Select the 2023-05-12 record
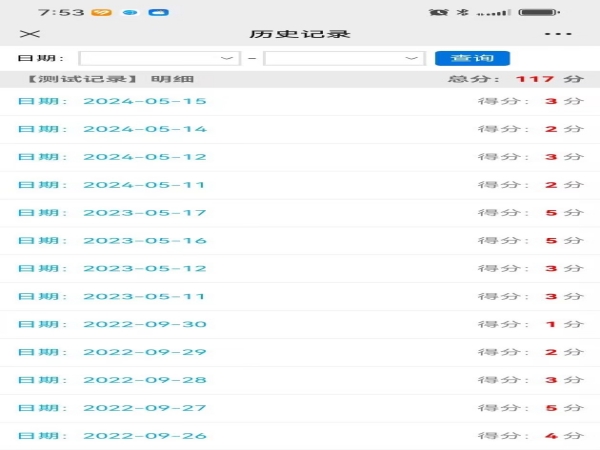The height and width of the screenshot is (450, 600). coord(300,269)
